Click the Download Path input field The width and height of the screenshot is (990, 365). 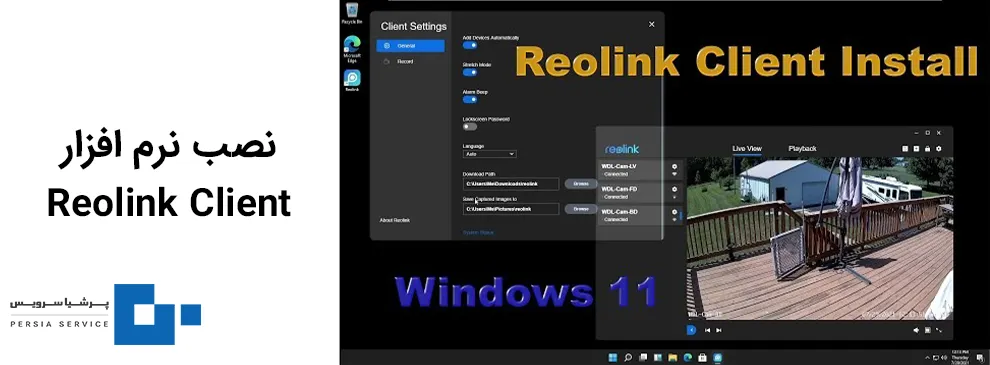(511, 184)
